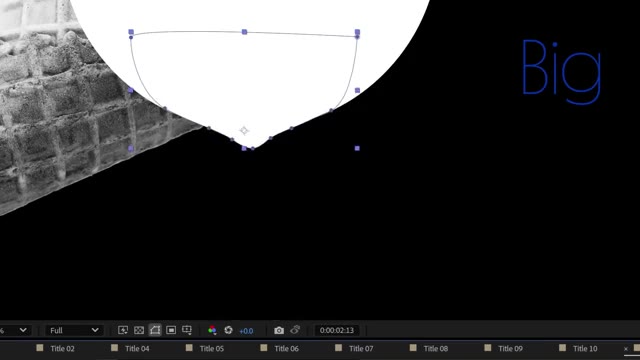Click the Title 02 tab color label
The image size is (640, 360).
tap(40, 348)
